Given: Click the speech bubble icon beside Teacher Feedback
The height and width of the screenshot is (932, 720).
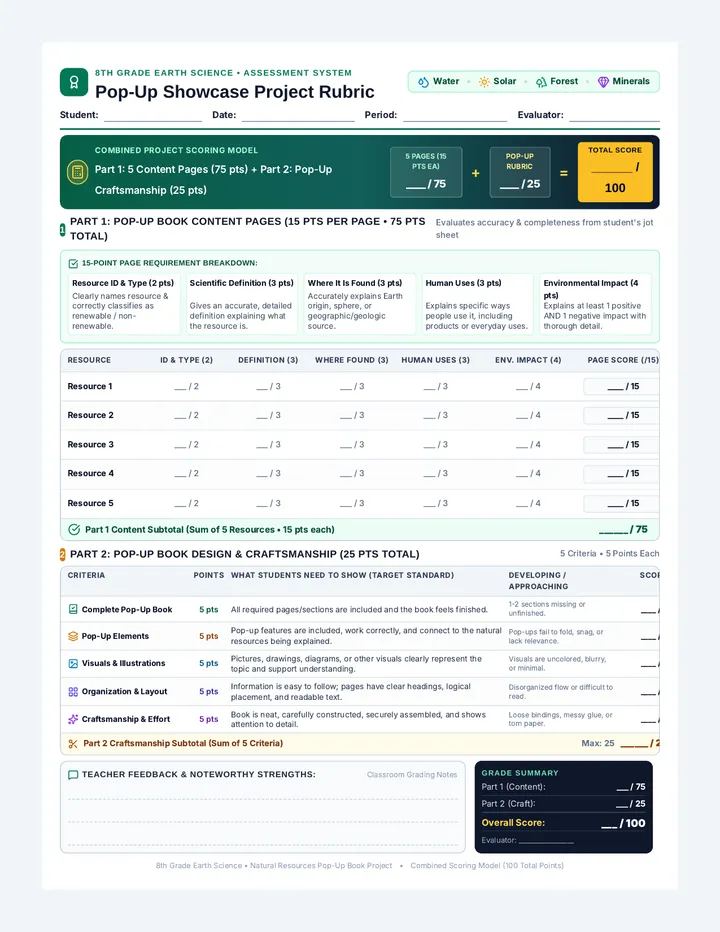Looking at the screenshot, I should click(73, 774).
